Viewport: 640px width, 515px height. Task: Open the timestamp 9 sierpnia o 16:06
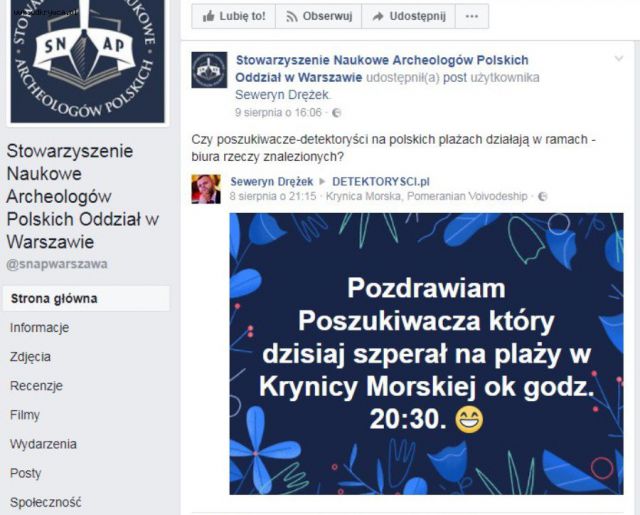tap(278, 113)
